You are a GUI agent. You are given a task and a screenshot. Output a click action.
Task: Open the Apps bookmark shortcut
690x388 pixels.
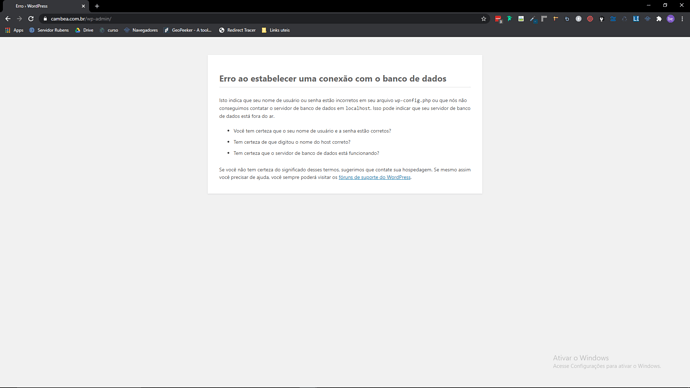click(15, 30)
